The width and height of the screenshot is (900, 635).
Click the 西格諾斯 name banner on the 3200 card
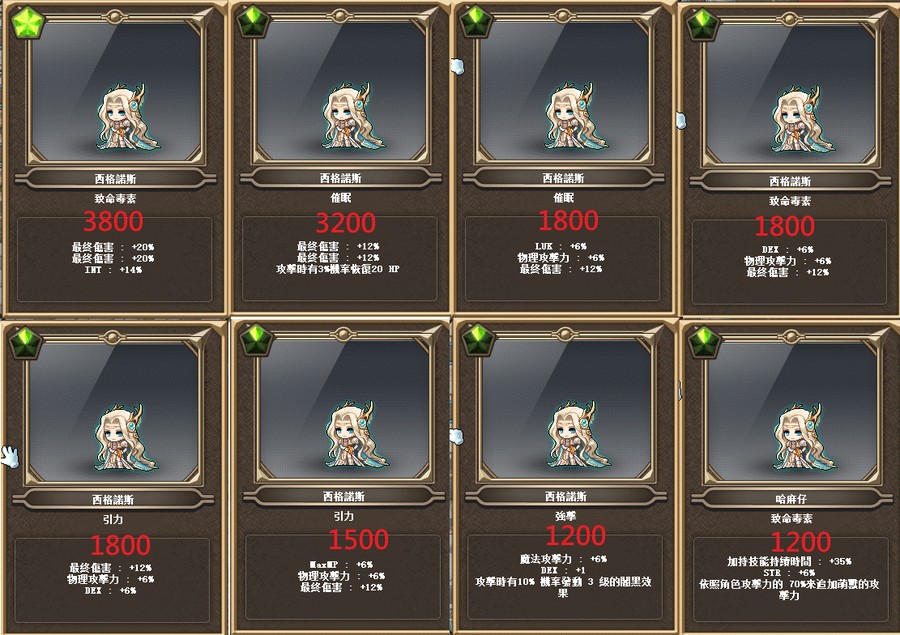tap(340, 178)
